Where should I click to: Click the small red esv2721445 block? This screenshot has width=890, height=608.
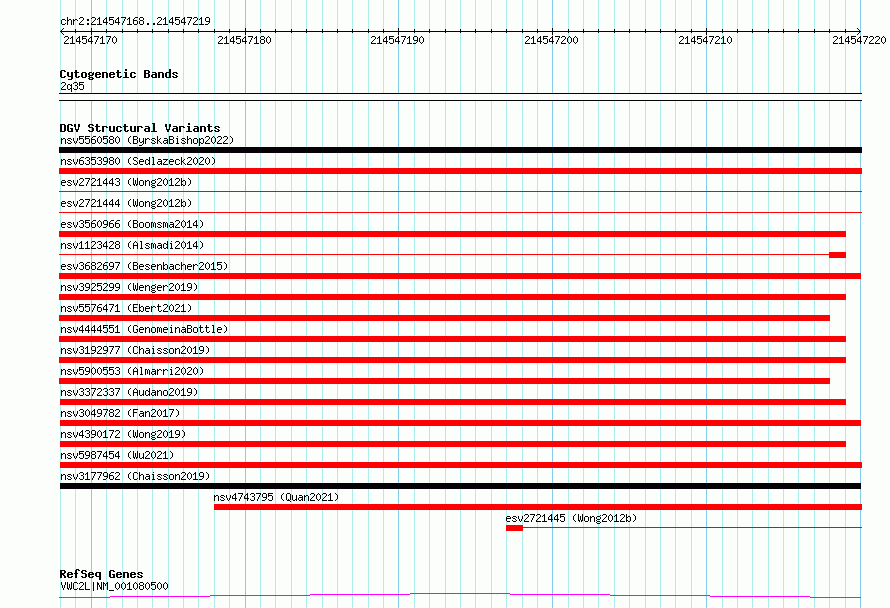click(514, 528)
